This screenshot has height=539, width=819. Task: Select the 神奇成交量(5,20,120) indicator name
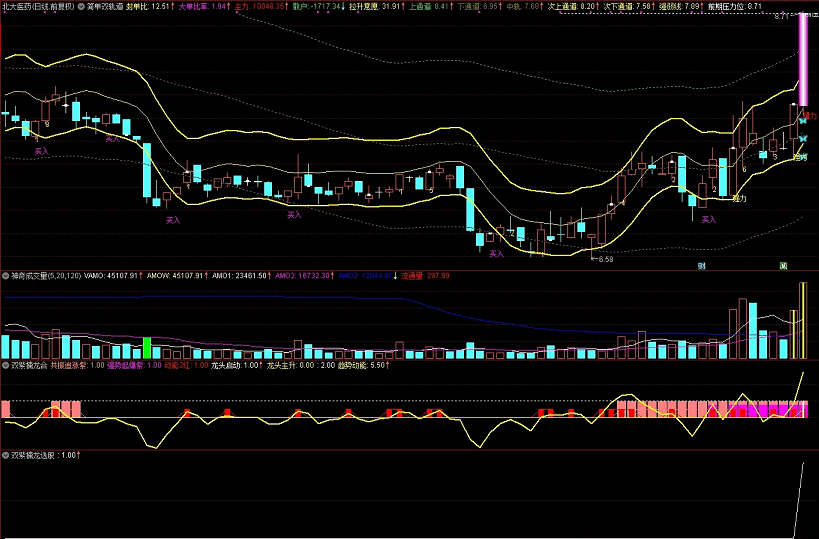click(x=46, y=276)
